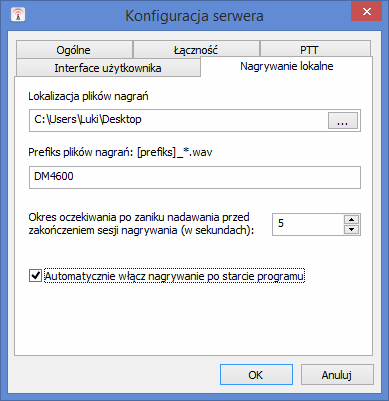Viewport: 389px width, 401px height.
Task: Close the Konfiguracja serwera dialog
Action: tap(366, 12)
